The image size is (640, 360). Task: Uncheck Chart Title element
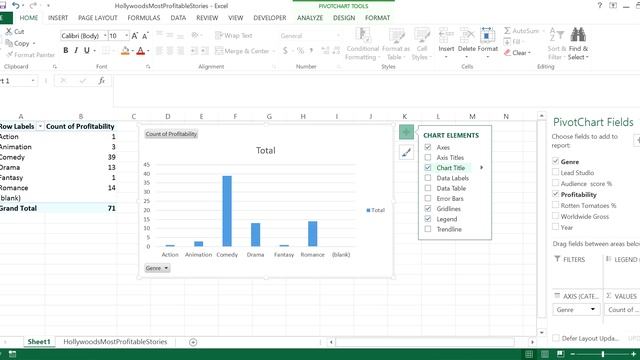(428, 167)
